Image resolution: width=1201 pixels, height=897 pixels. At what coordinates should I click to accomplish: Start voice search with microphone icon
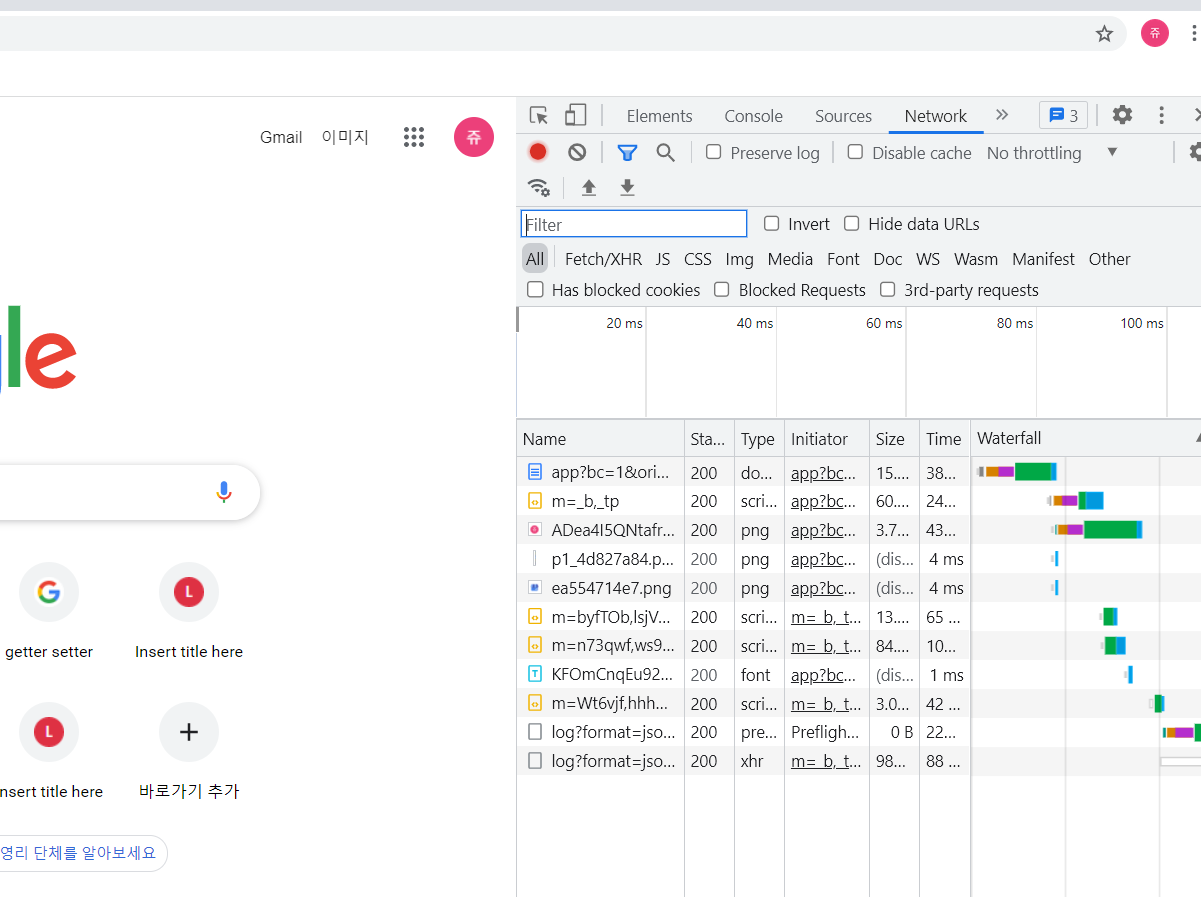[x=224, y=492]
